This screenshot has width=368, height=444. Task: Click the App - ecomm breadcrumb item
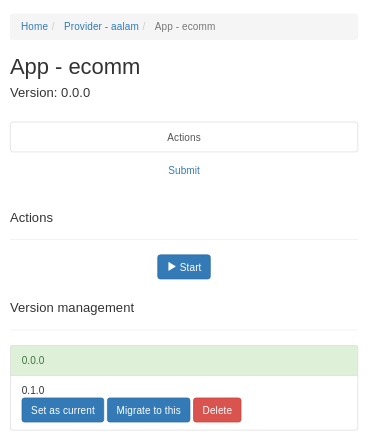[x=185, y=26]
